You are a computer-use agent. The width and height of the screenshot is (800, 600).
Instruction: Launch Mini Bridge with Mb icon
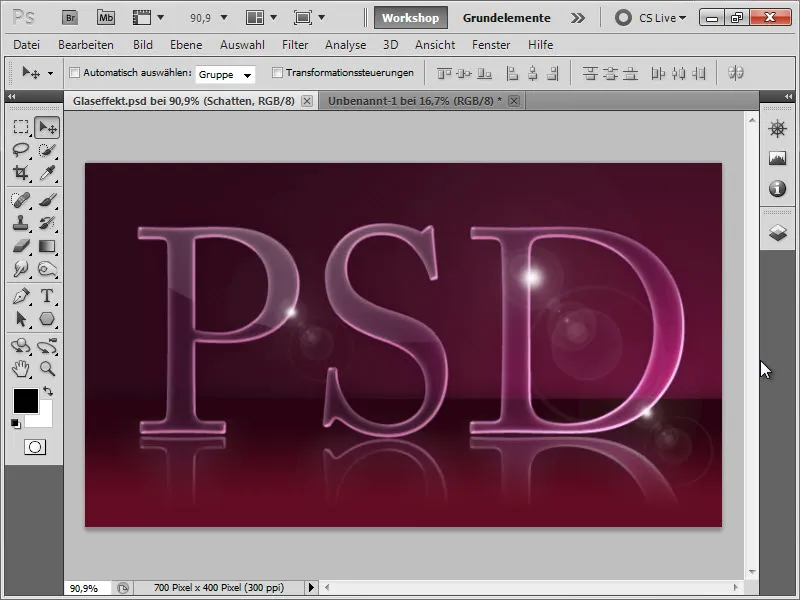click(x=106, y=18)
